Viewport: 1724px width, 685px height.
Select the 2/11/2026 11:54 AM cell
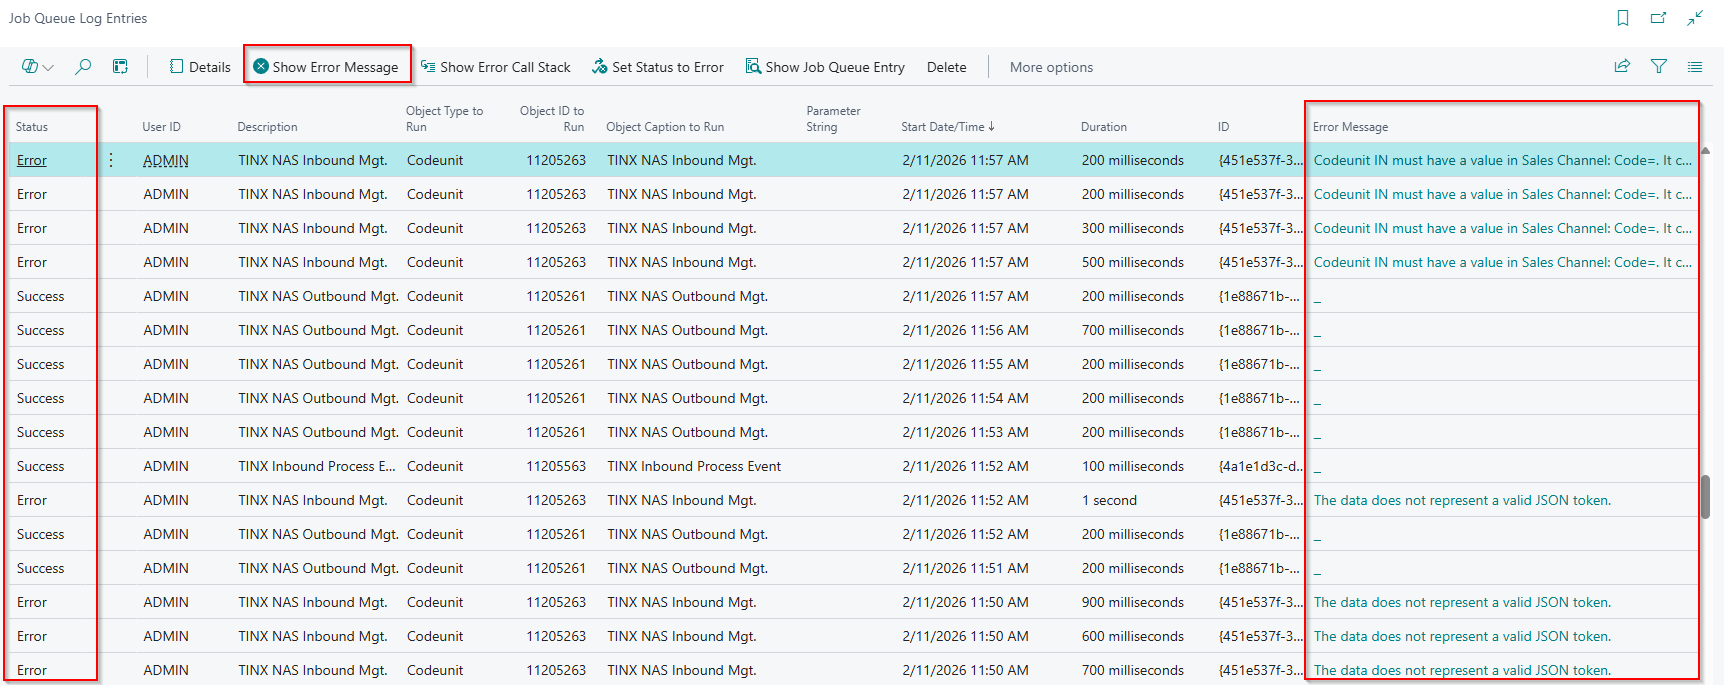965,398
